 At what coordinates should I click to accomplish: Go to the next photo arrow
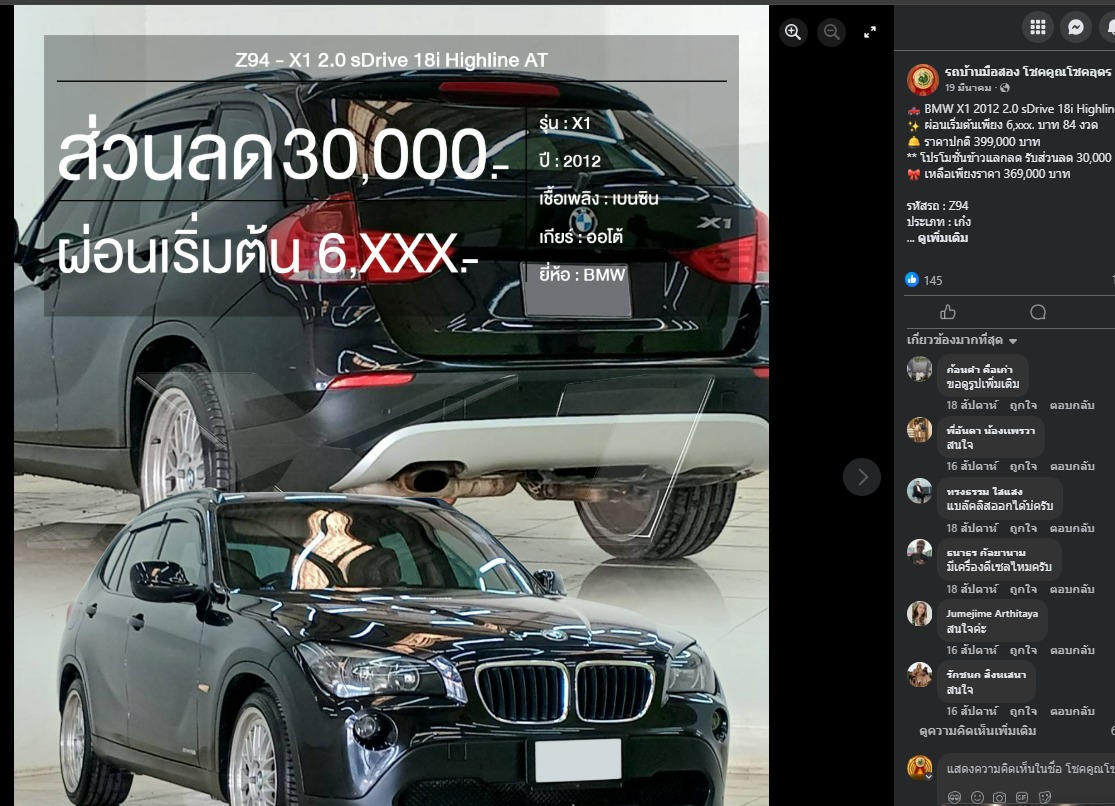pyautogui.click(x=862, y=477)
